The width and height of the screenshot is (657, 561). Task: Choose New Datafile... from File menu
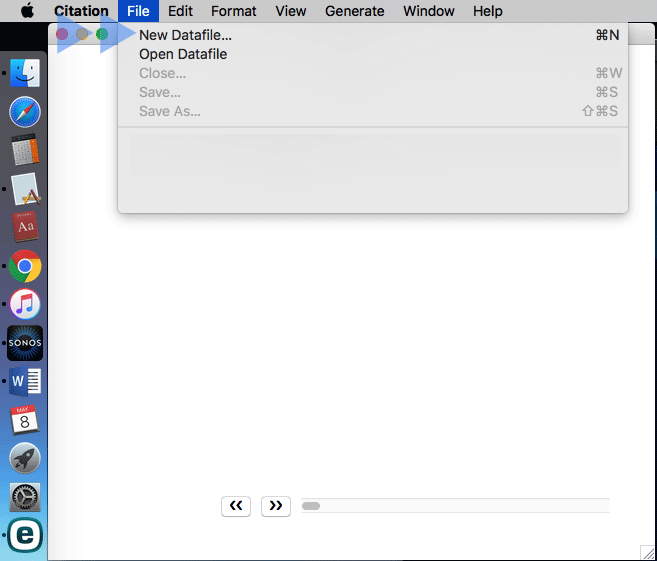point(185,35)
